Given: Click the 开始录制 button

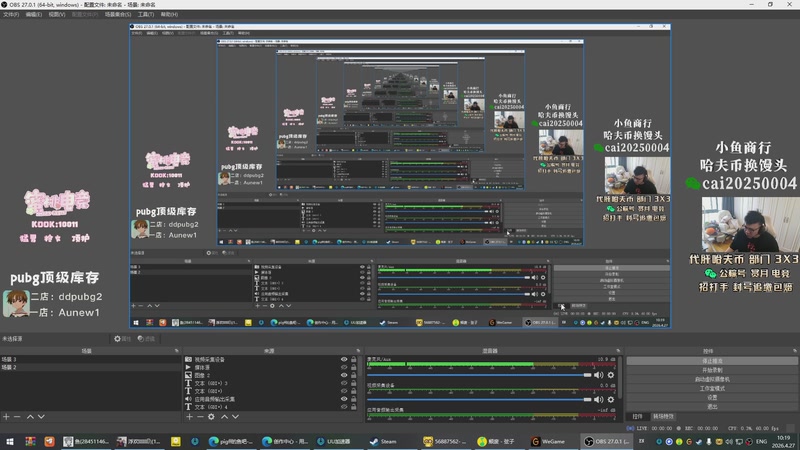Looking at the screenshot, I should (x=712, y=370).
